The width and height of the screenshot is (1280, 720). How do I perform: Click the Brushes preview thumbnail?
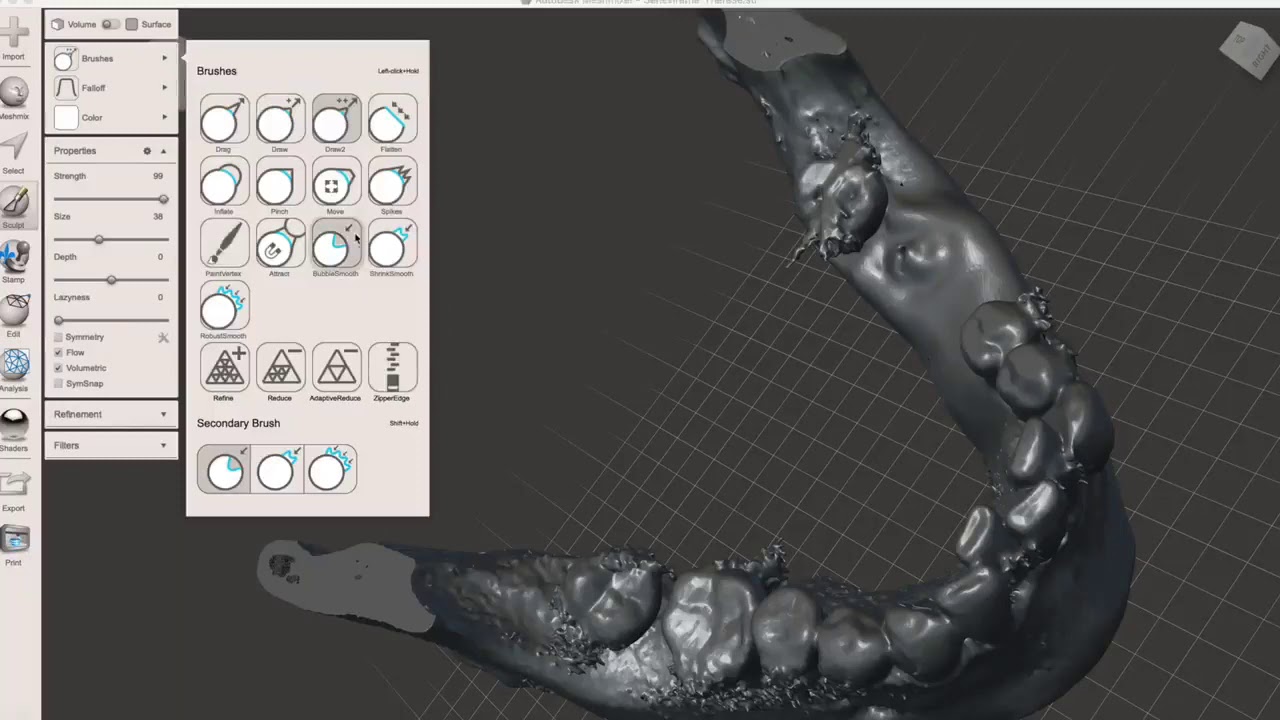[66, 59]
